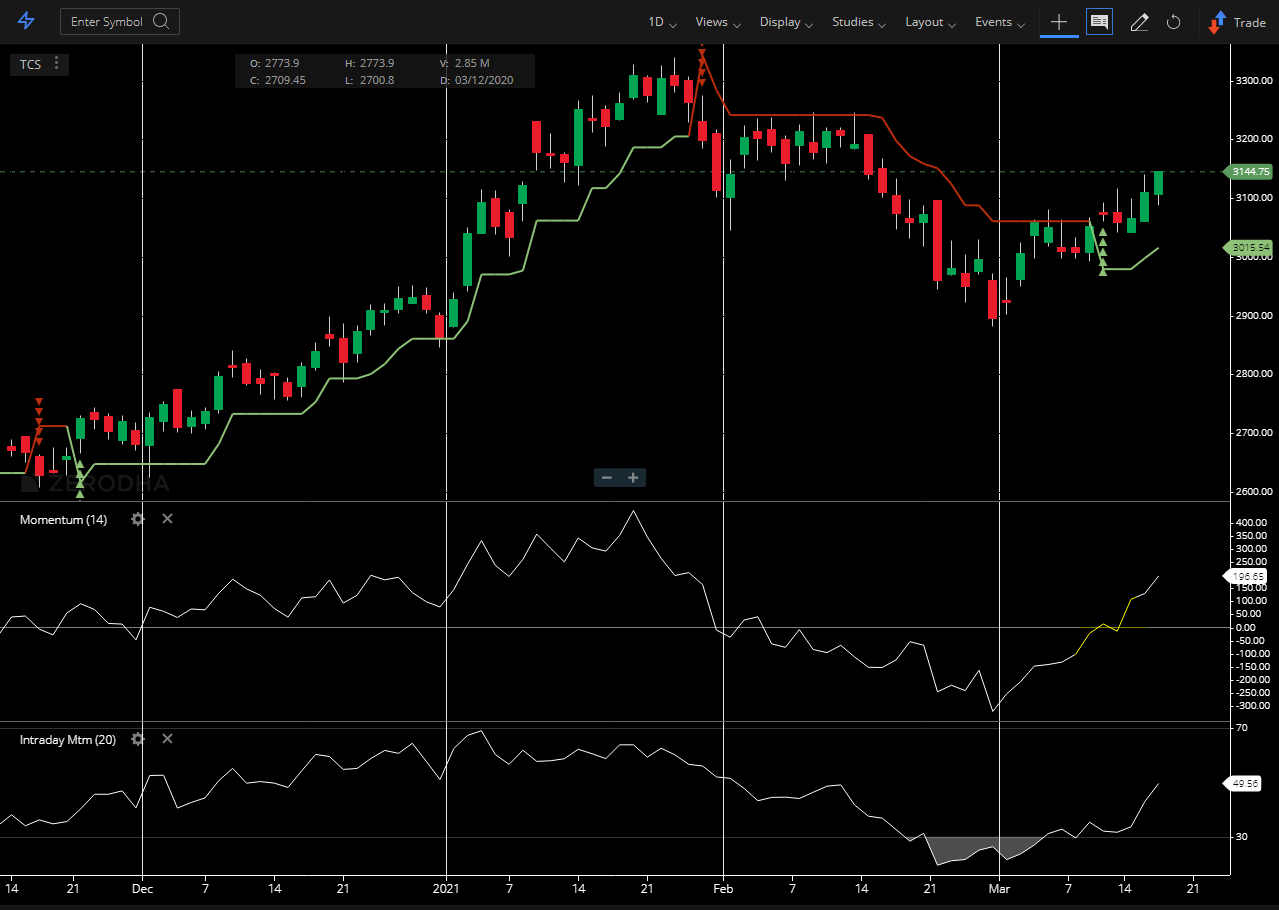1279x910 pixels.
Task: Click the Mar label on time axis
Action: pyautogui.click(x=1000, y=888)
